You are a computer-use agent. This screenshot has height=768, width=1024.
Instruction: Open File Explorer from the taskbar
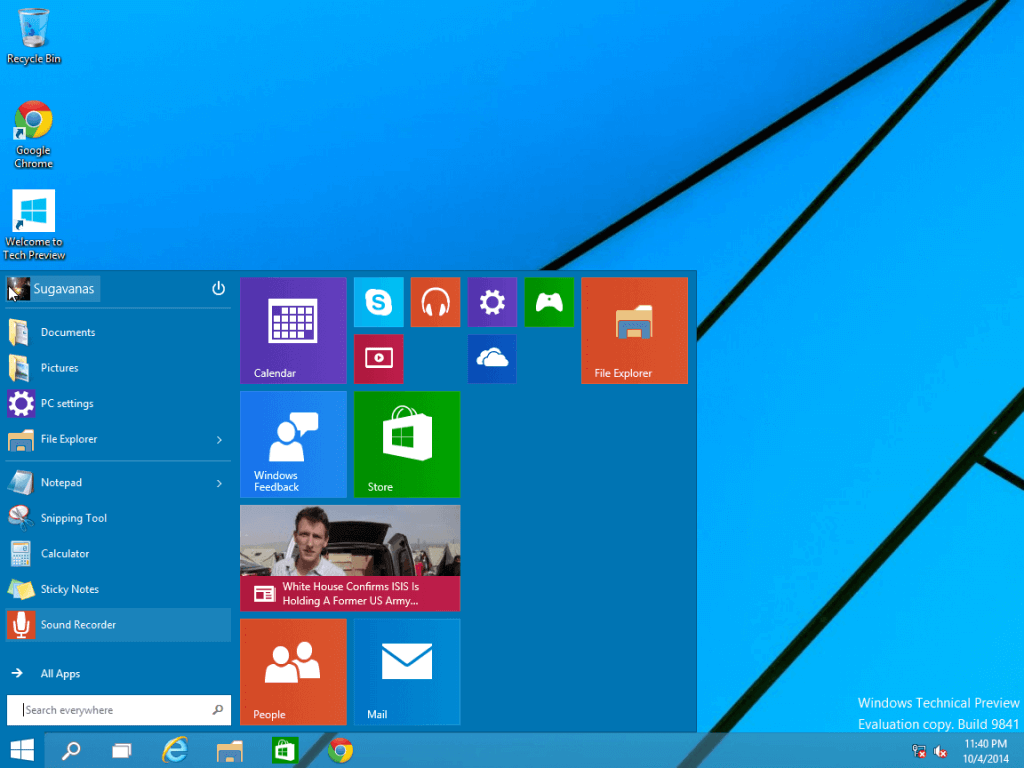pos(230,750)
